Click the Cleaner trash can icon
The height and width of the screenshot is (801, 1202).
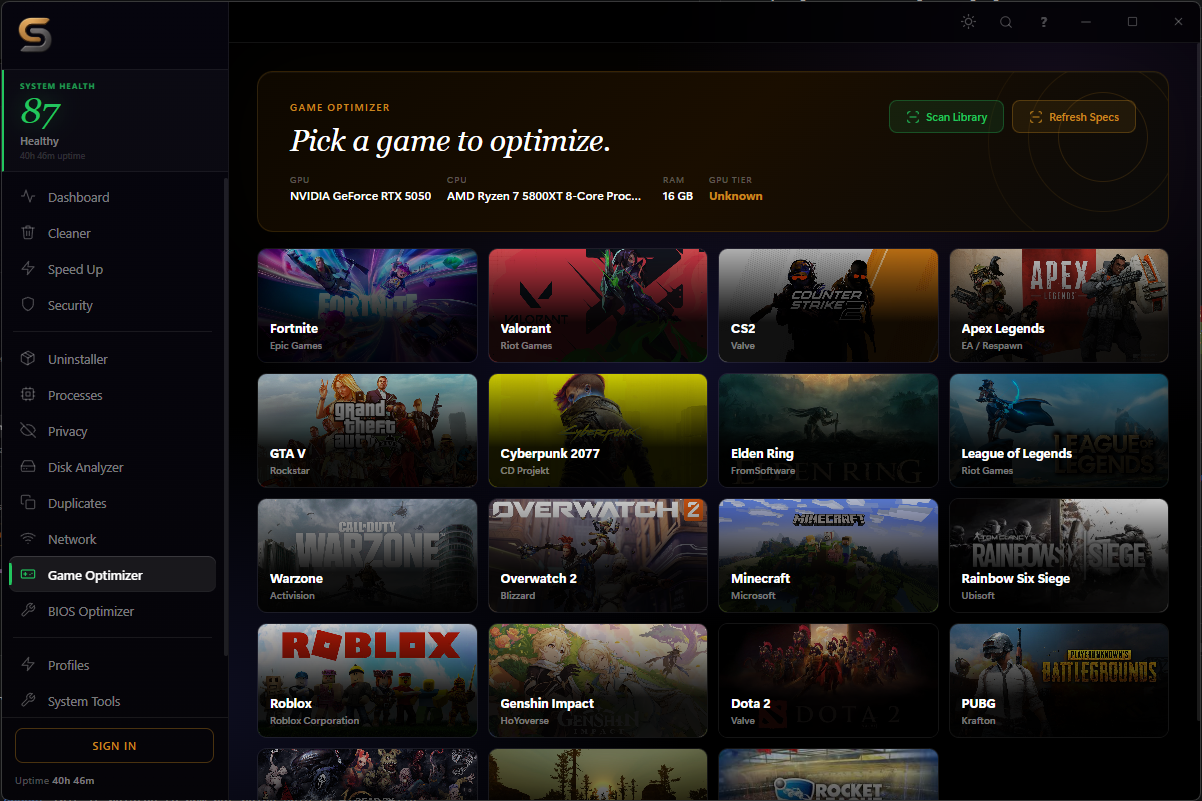(28, 233)
